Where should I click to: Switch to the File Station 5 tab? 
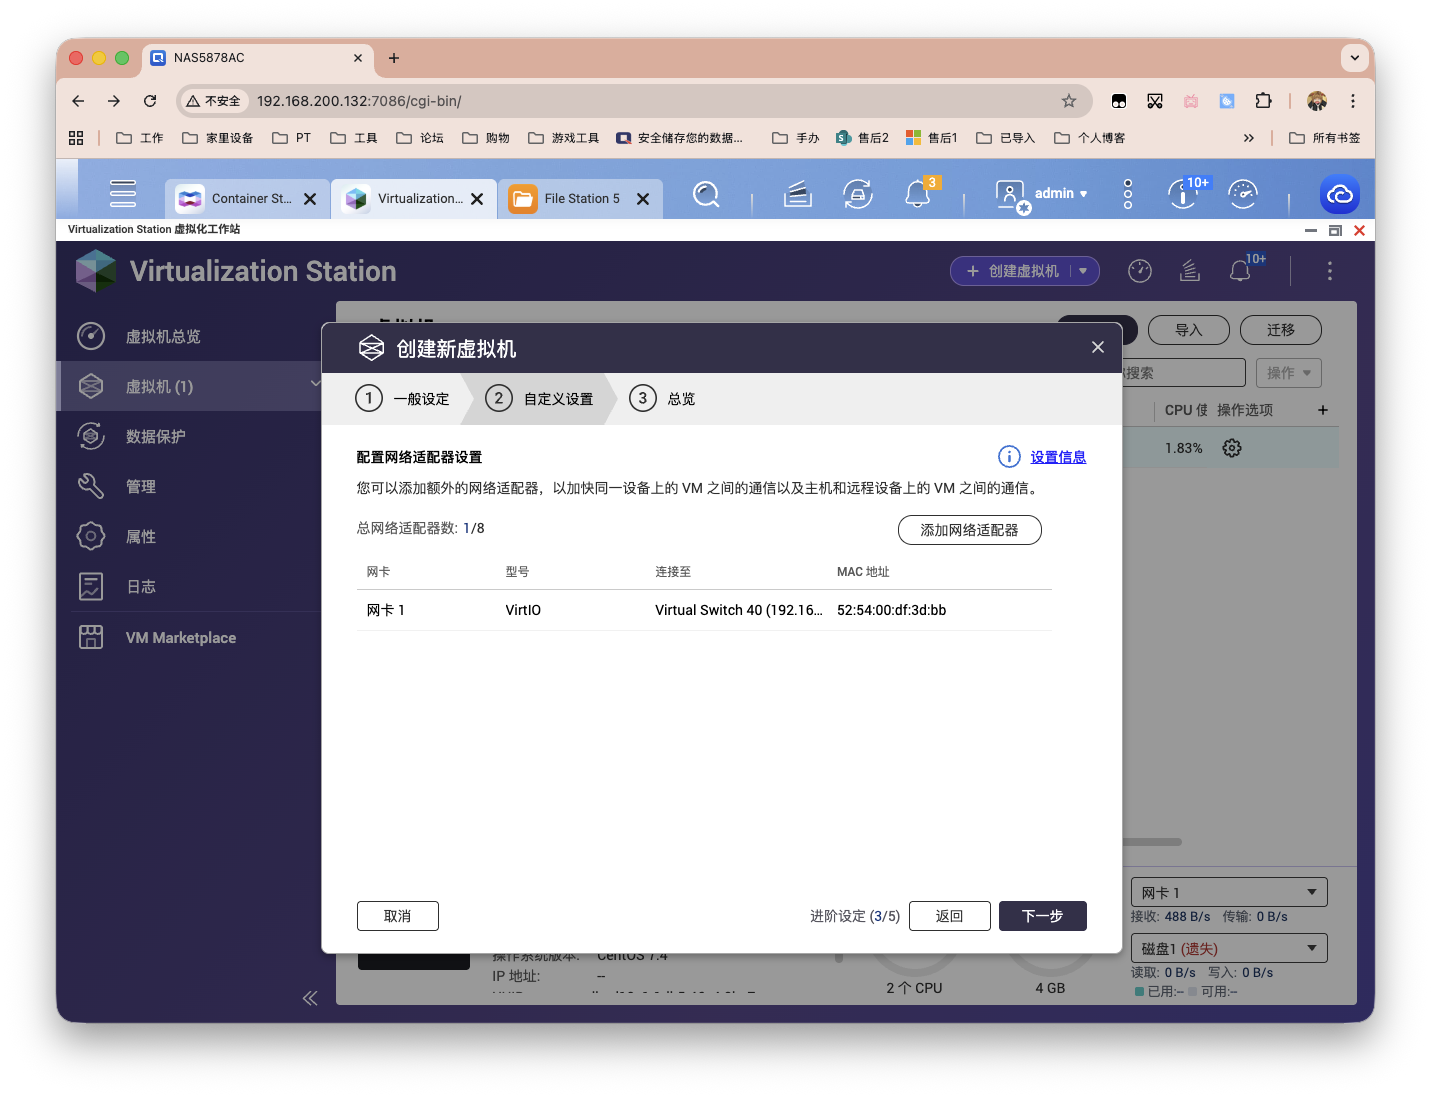click(x=580, y=199)
